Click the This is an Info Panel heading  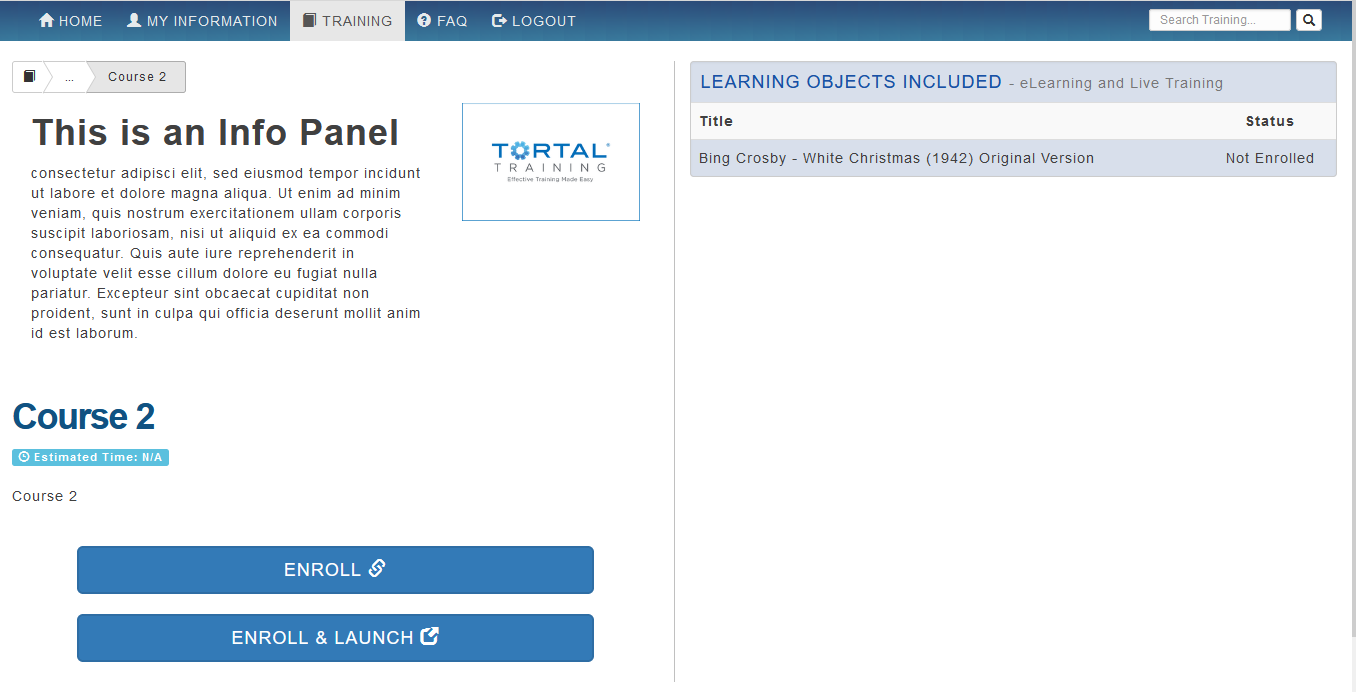[x=215, y=133]
